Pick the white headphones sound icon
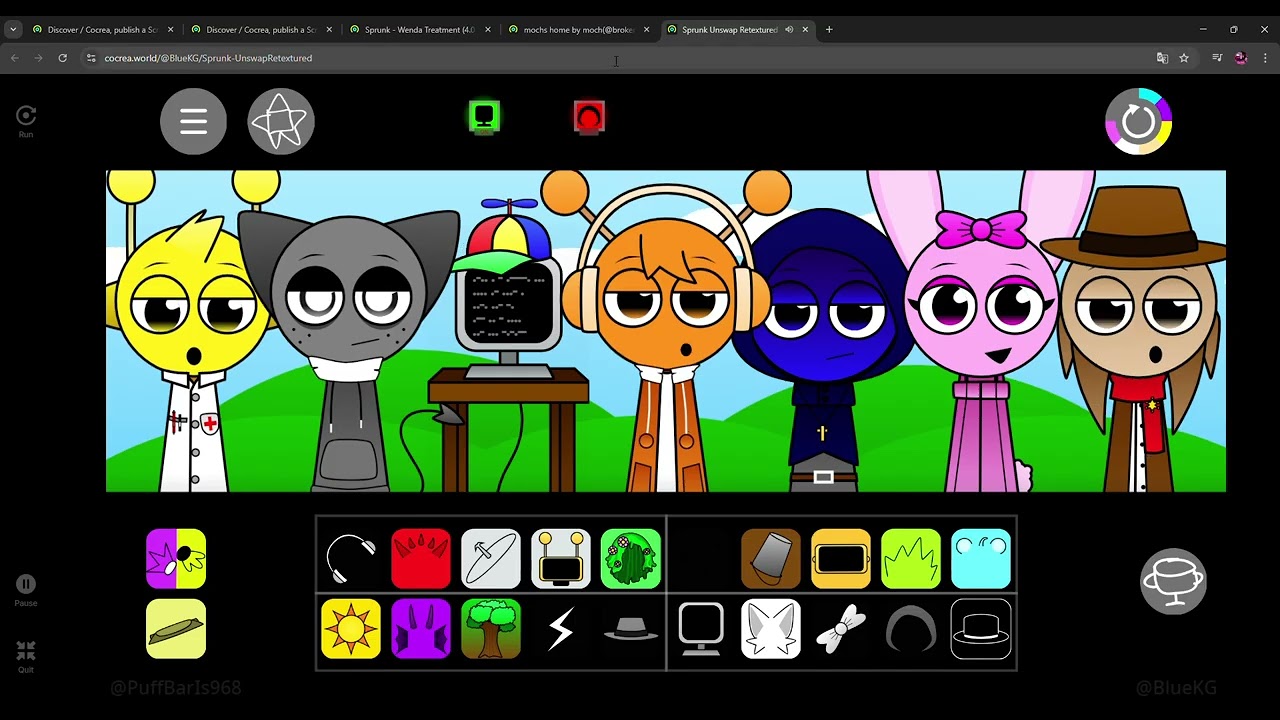The width and height of the screenshot is (1280, 720). coord(351,558)
